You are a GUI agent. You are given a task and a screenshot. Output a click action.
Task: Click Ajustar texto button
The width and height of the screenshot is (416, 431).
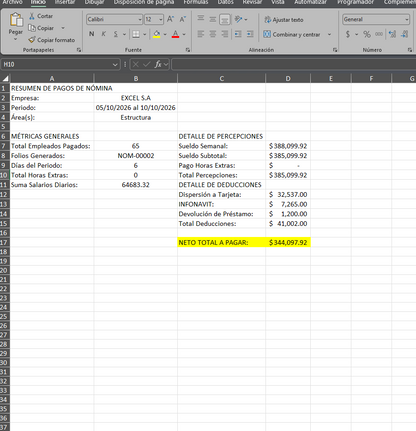coord(284,20)
